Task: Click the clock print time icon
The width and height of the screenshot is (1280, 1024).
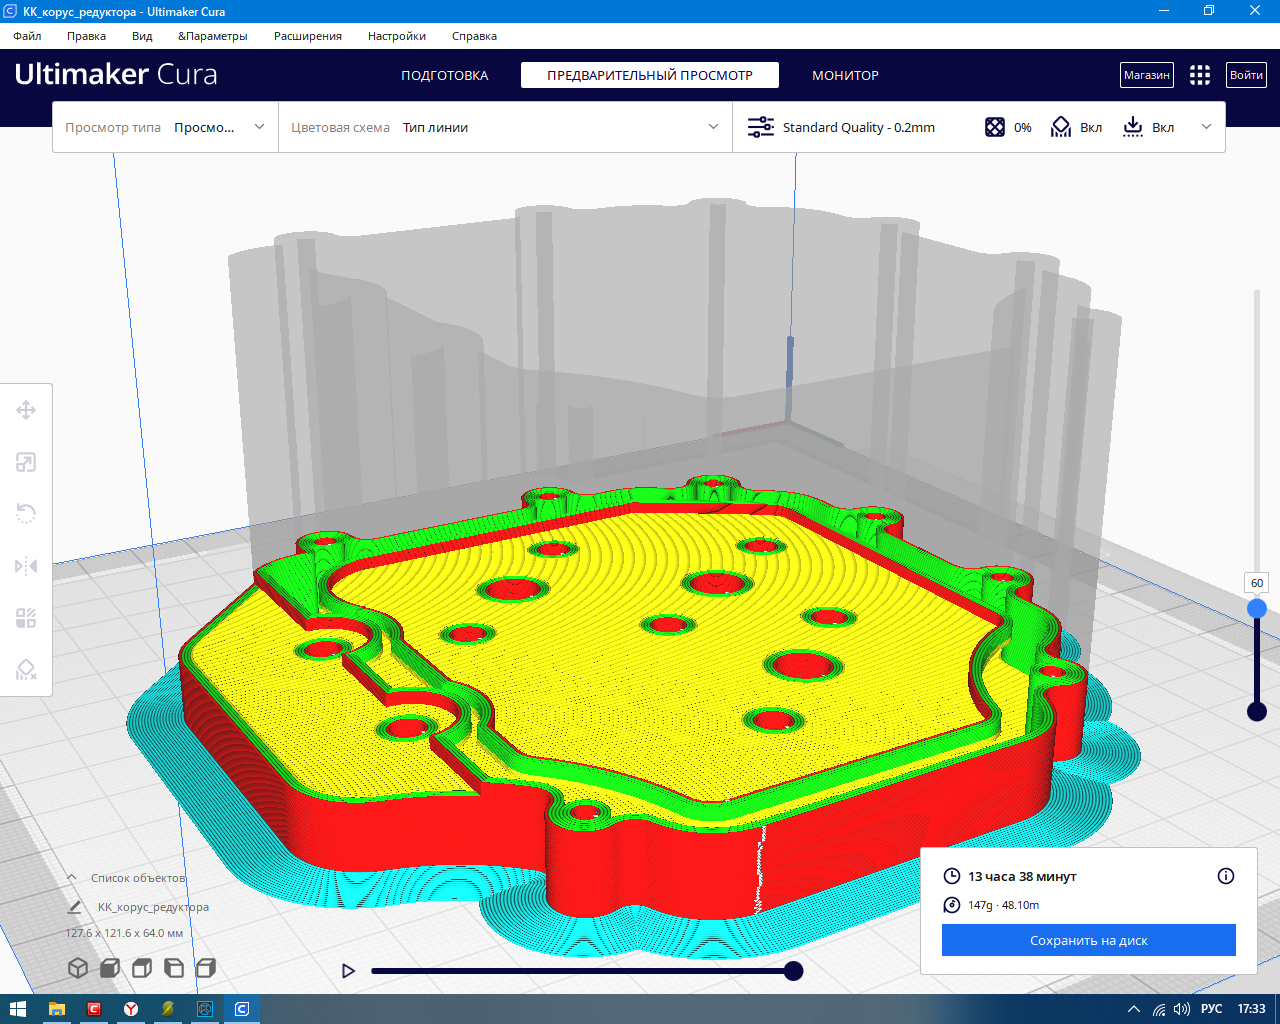Action: tap(952, 876)
